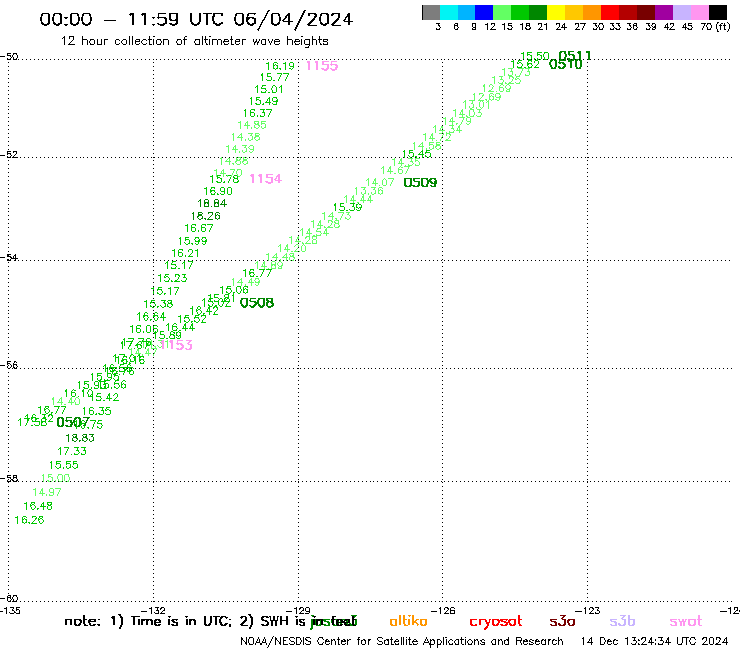
Task: Click the wave height value 15.55
Action: coord(63,465)
